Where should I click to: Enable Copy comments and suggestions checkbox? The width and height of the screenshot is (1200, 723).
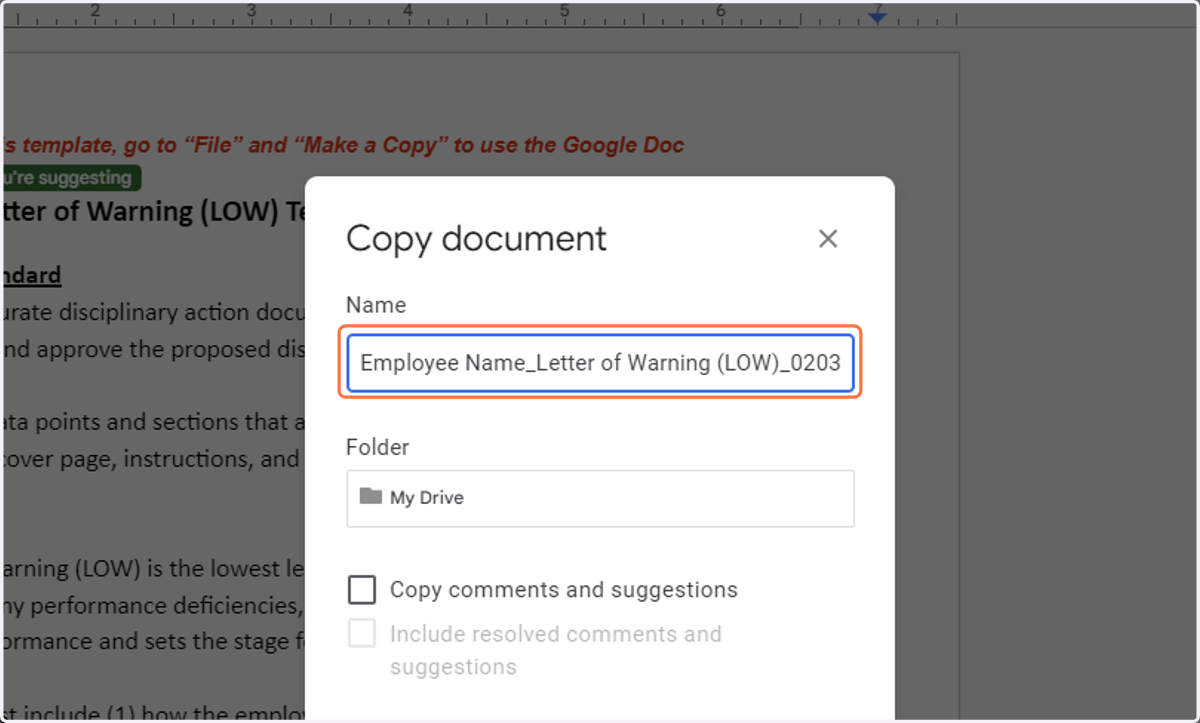click(x=362, y=590)
